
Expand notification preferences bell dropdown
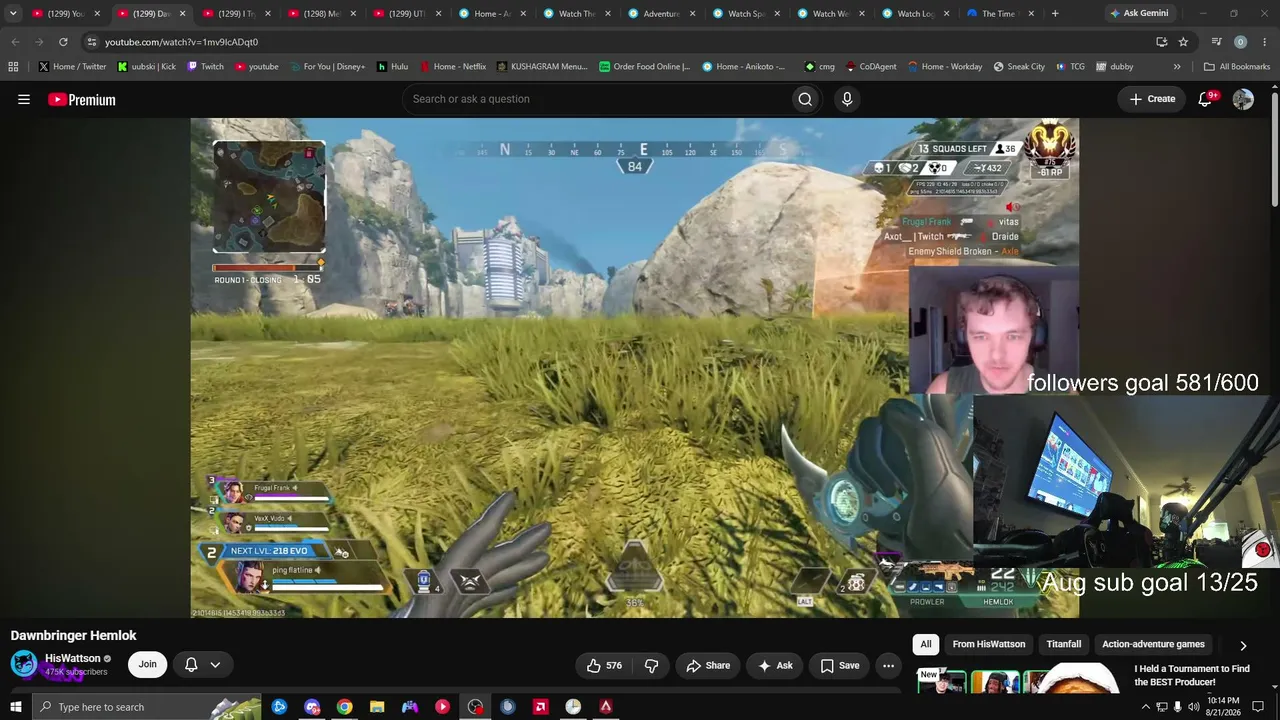pos(202,665)
